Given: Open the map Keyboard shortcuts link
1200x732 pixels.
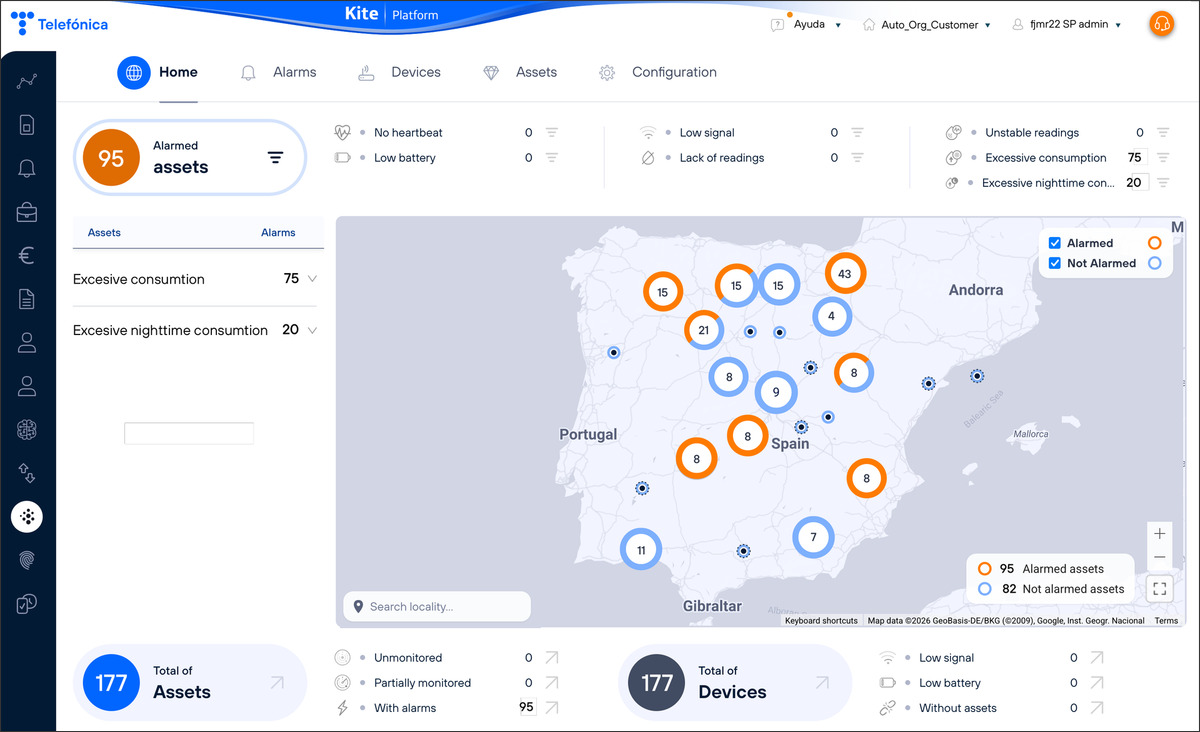Looking at the screenshot, I should pos(821,621).
